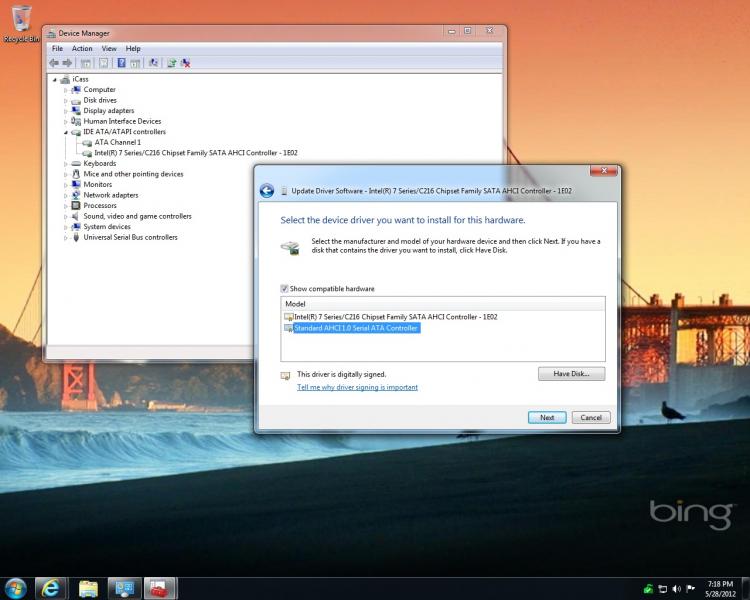Viewport: 750px width, 600px height.
Task: Select System devices tree item
Action: 107,227
